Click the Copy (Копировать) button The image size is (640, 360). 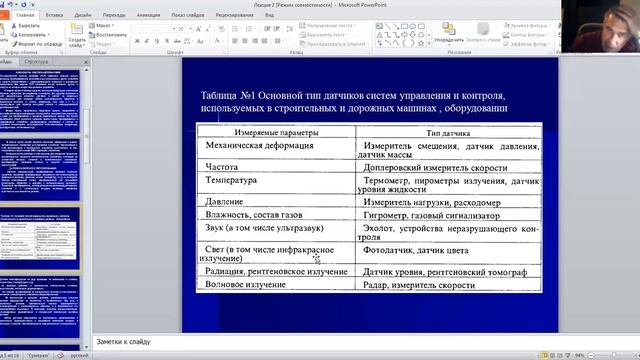[x=30, y=35]
